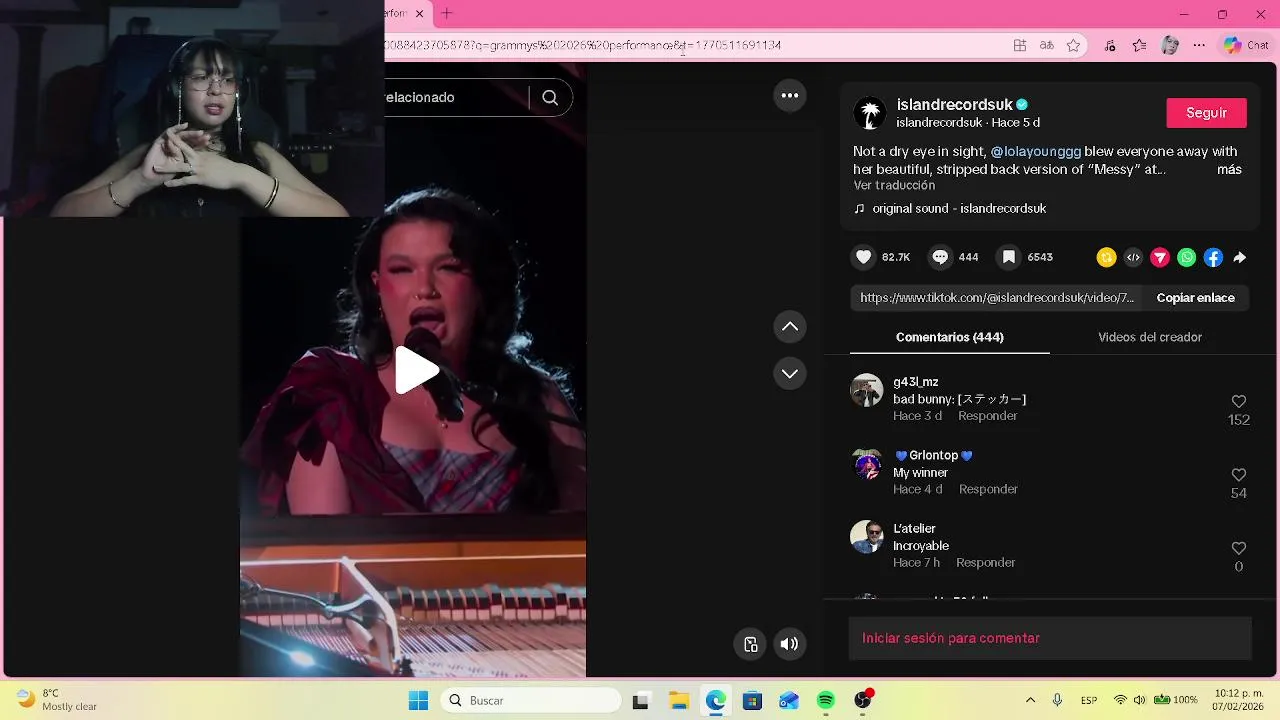Open Outlook from the taskbar
This screenshot has width=1280, height=720.
tap(789, 701)
